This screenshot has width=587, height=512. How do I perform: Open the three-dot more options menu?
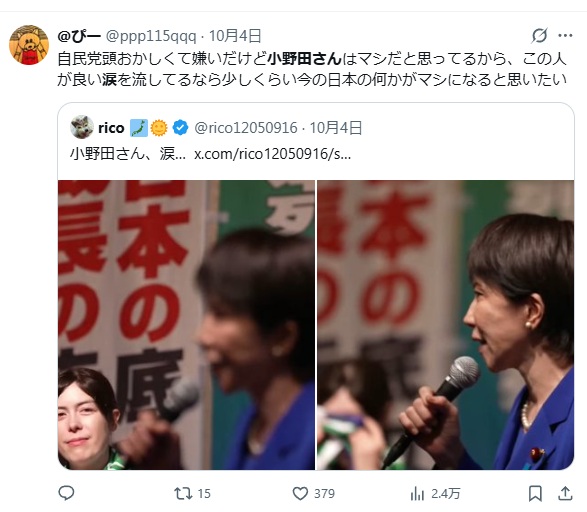565,36
